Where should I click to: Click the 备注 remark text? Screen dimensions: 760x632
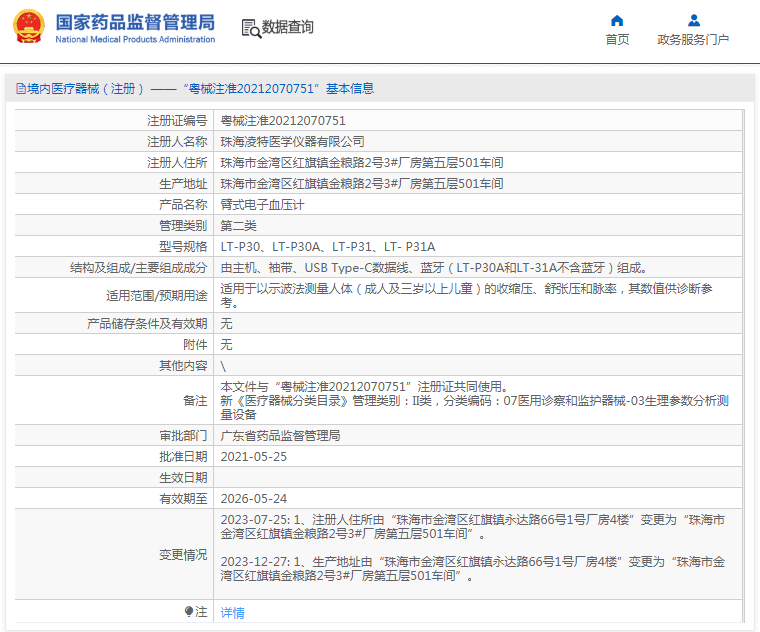475,400
